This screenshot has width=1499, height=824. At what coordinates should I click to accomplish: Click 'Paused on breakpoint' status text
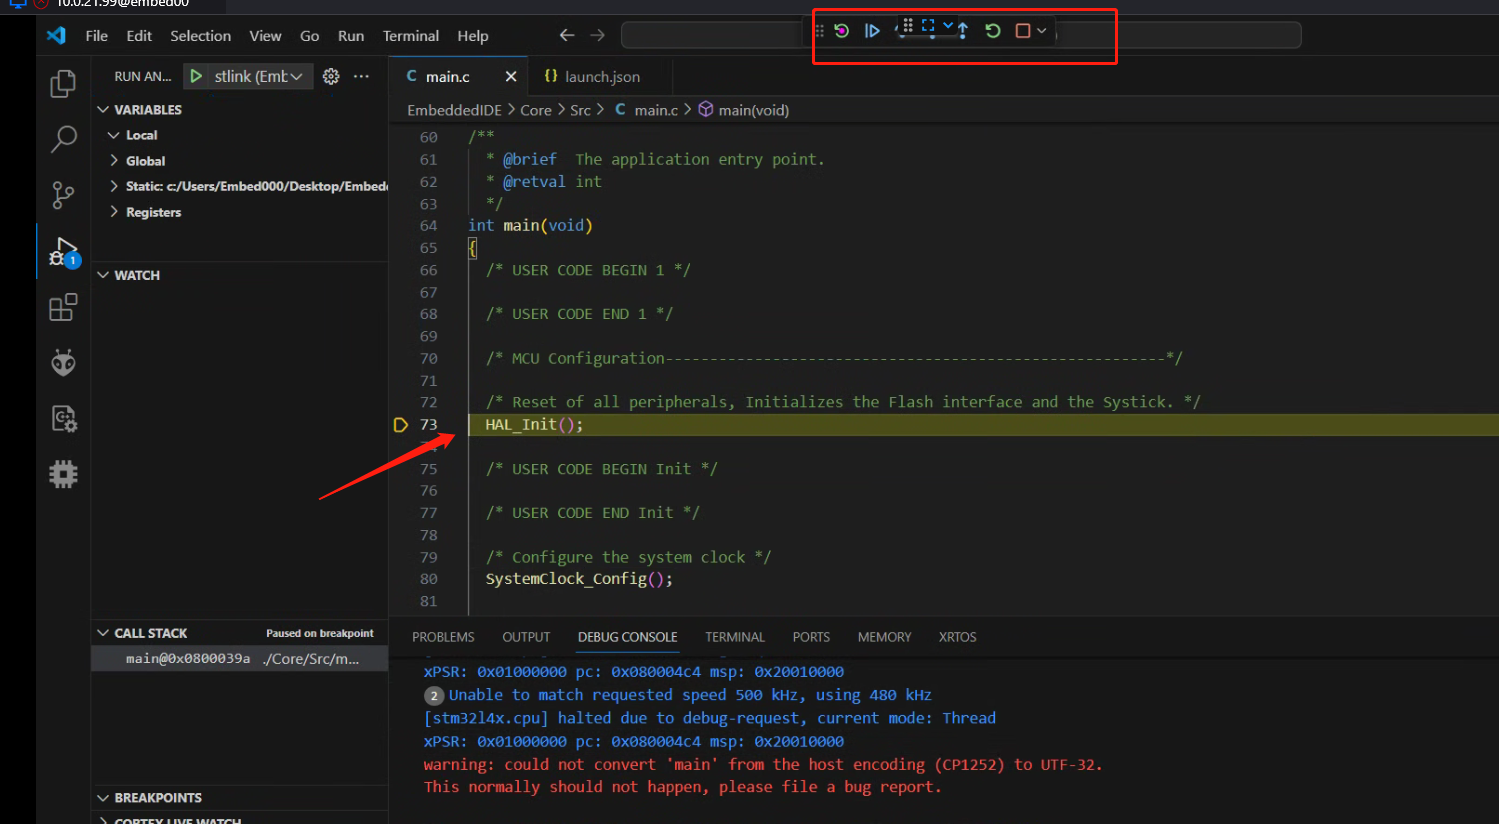coord(320,633)
